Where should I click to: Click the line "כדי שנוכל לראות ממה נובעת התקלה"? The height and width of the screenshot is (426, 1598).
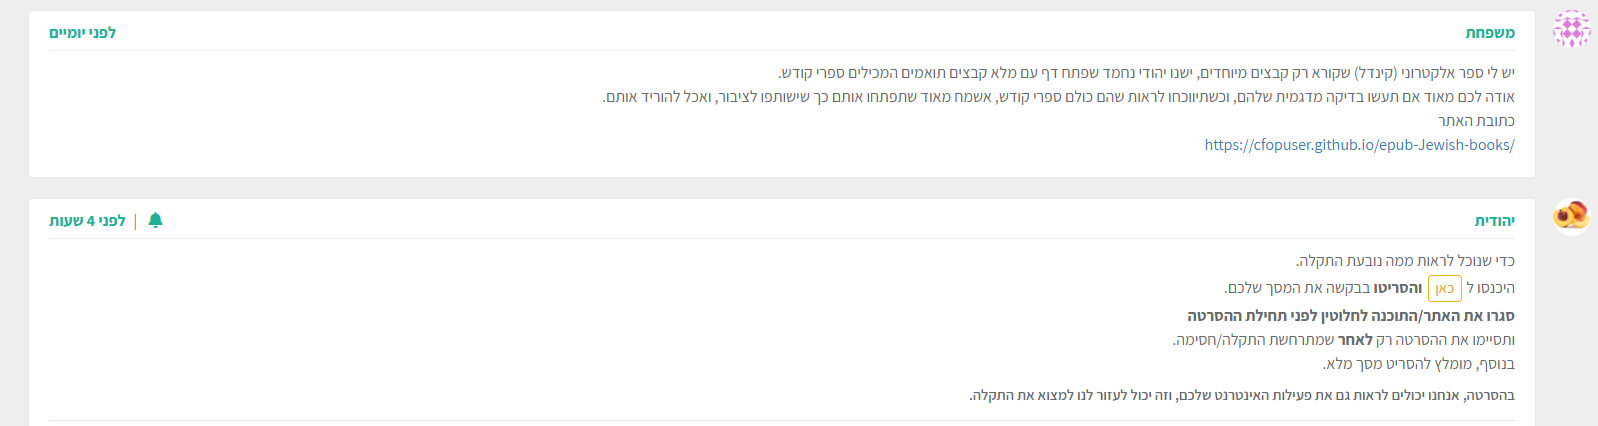pos(1405,261)
